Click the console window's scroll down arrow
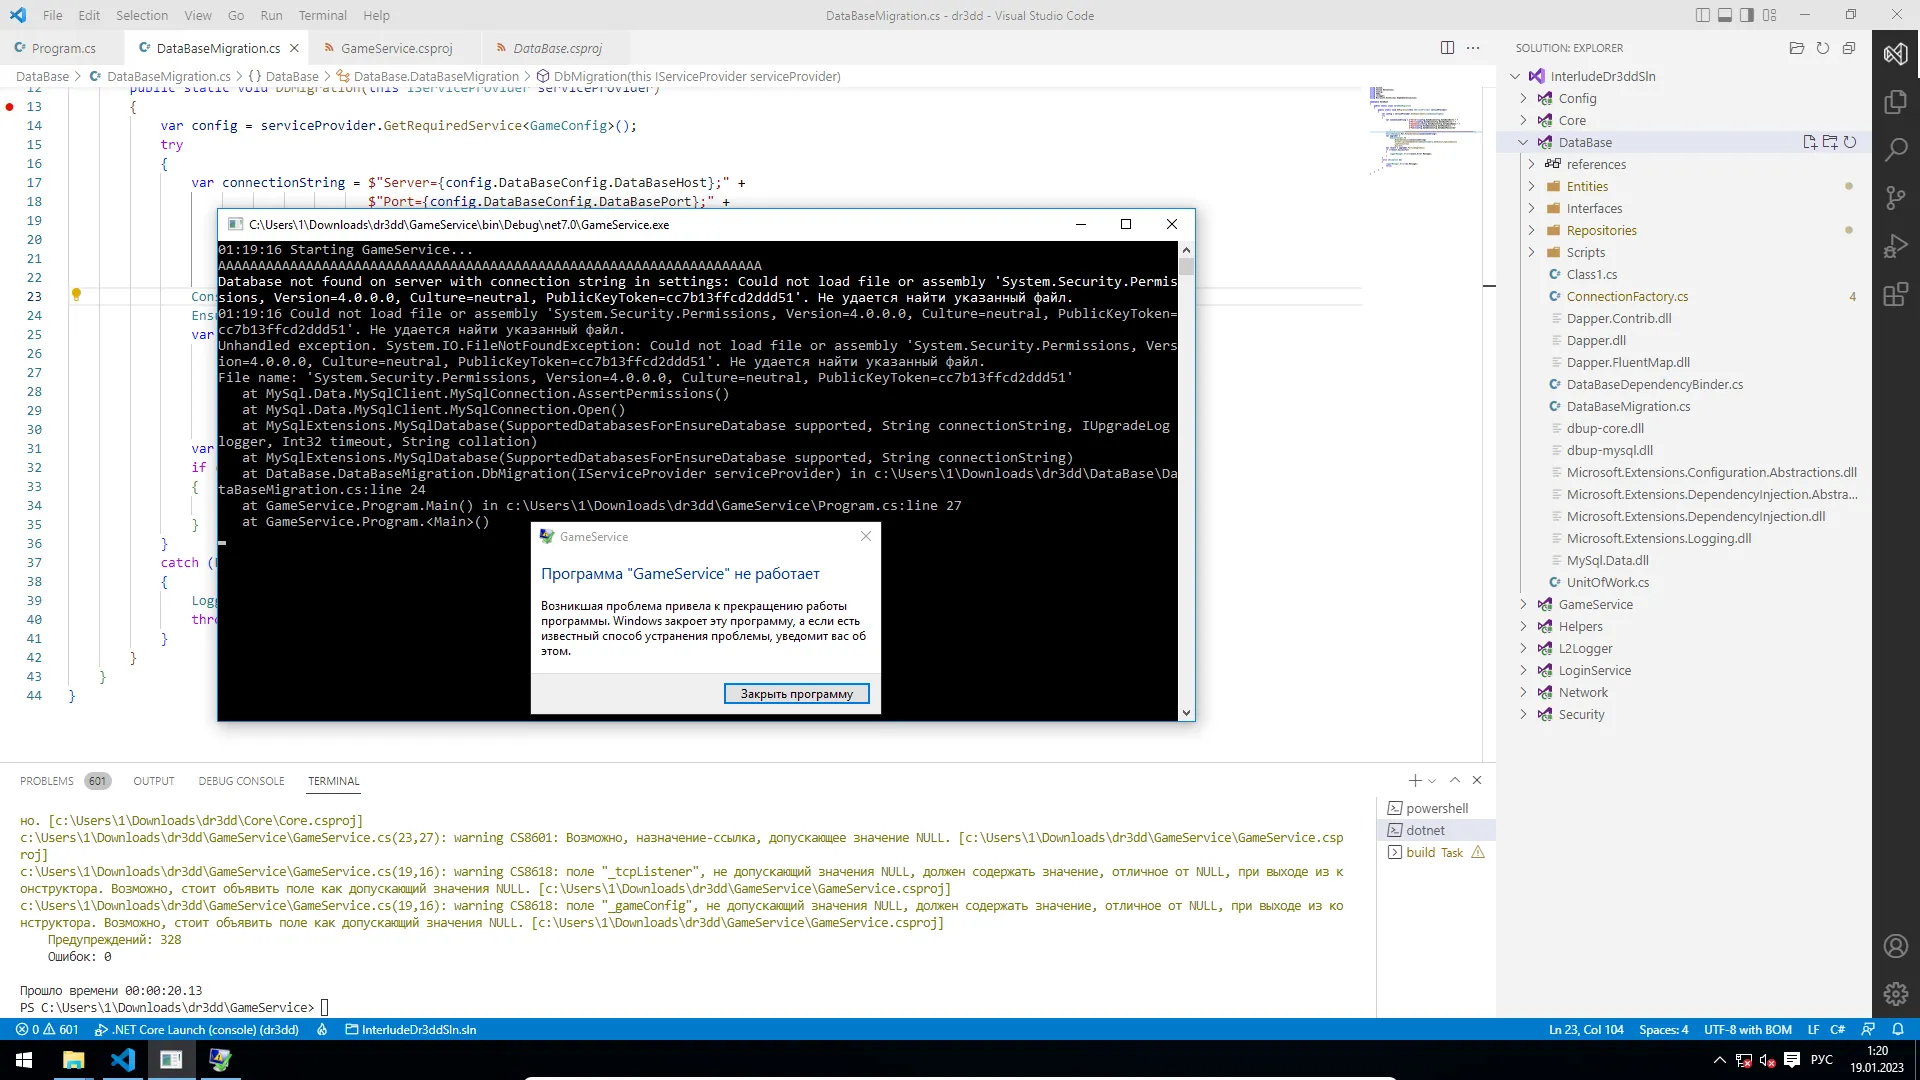Viewport: 1920px width, 1080px height. [x=1186, y=713]
